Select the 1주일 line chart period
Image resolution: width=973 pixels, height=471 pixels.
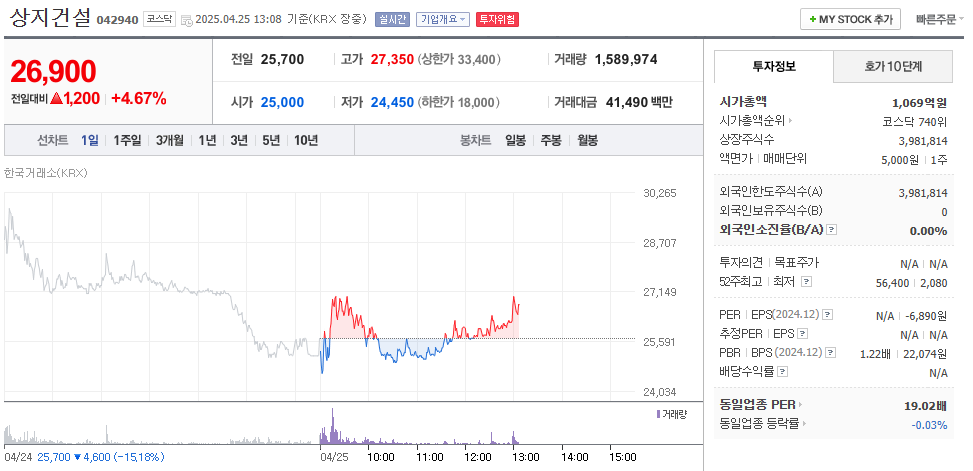coord(127,141)
